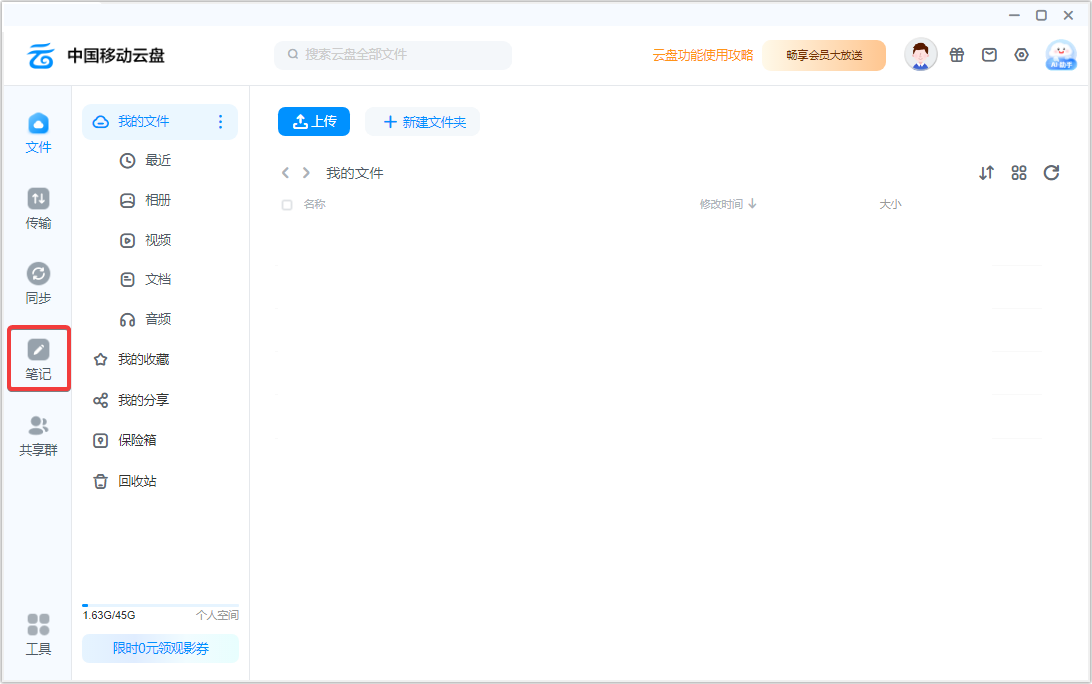Click the 上传 upload button
The width and height of the screenshot is (1092, 684).
[313, 121]
